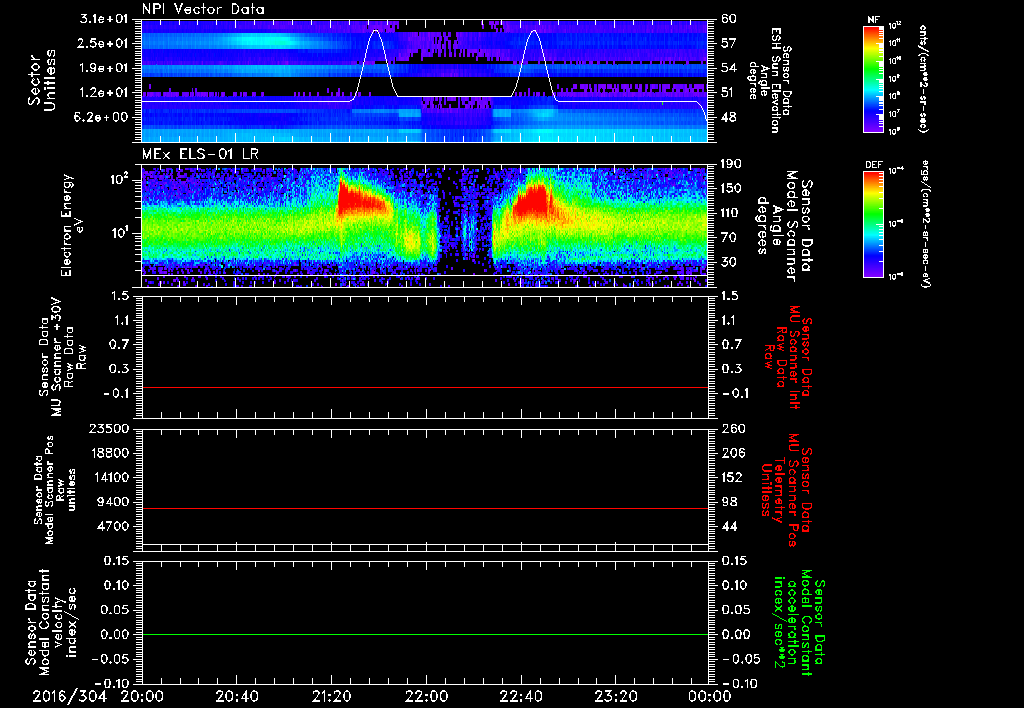
Task: Click the 190 scanner angle tick value
Action: tap(731, 164)
